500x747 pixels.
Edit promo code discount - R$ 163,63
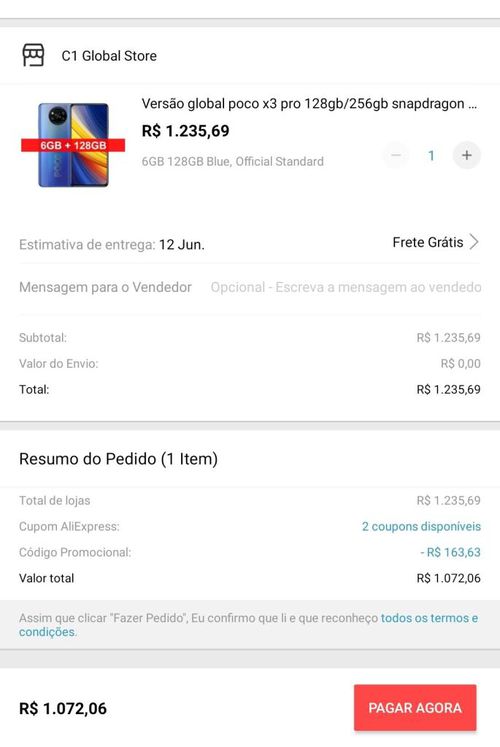450,552
